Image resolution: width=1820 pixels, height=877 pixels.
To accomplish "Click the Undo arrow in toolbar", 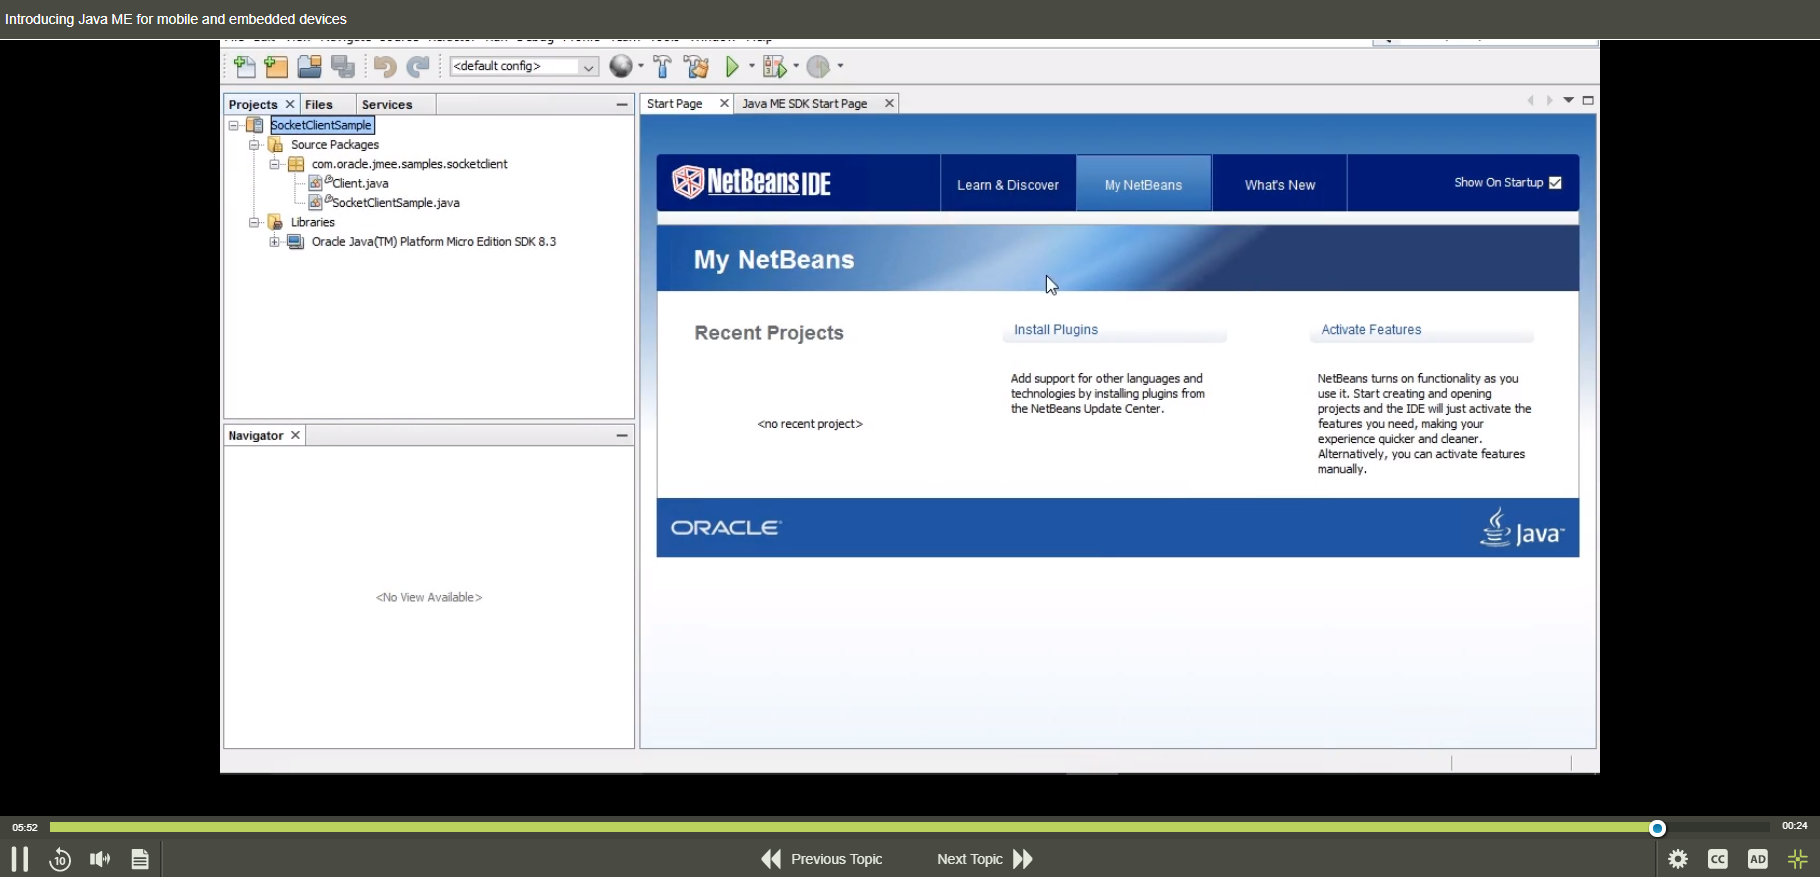I will click(x=385, y=67).
